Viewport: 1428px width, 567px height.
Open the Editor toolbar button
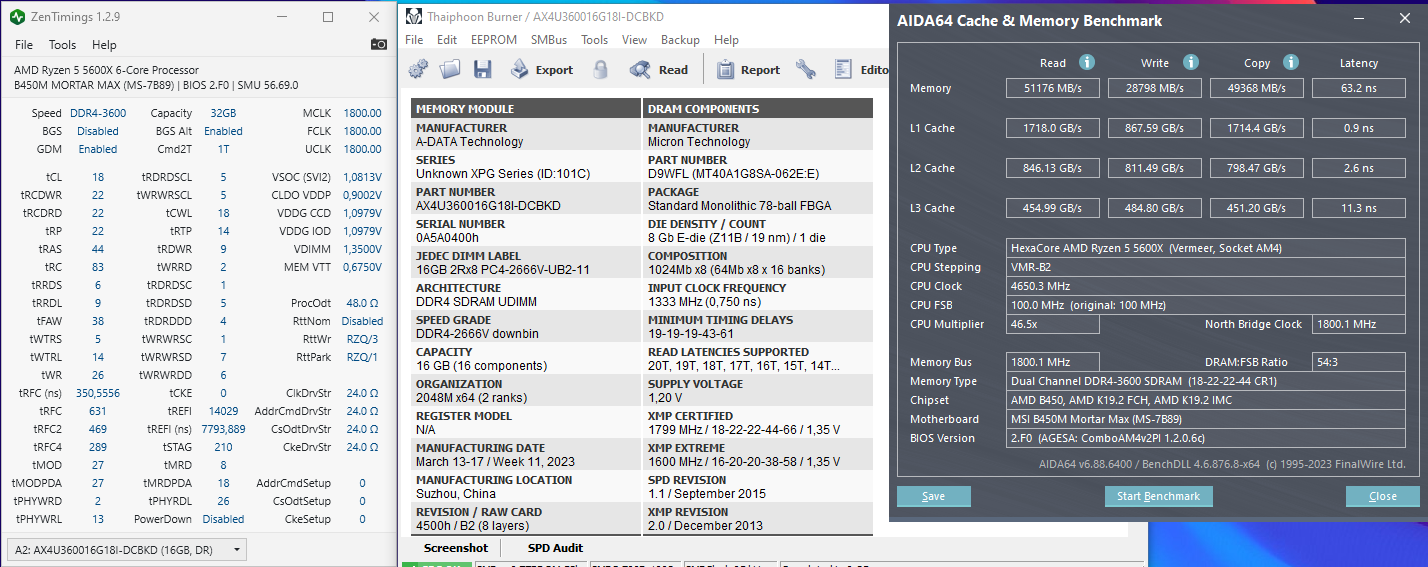[x=860, y=69]
